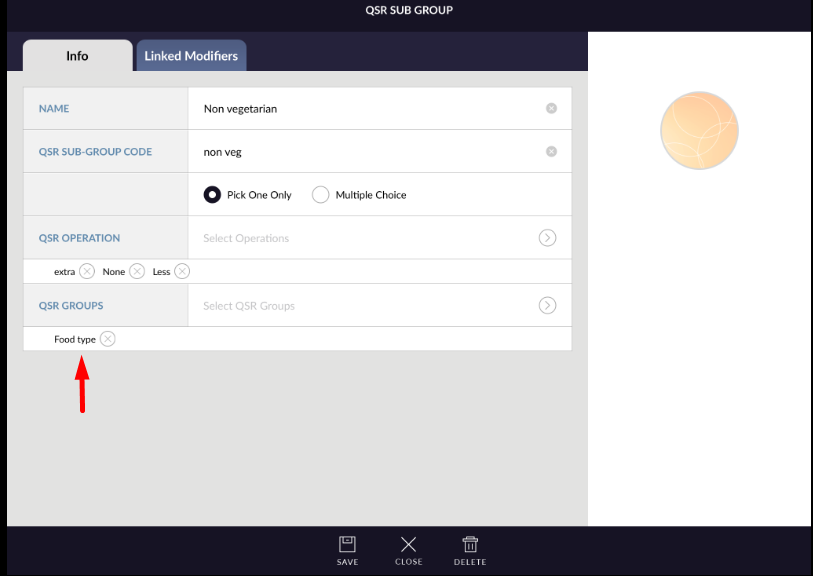Image resolution: width=813 pixels, height=576 pixels.
Task: Pick the orange circular color swatch
Action: (699, 130)
